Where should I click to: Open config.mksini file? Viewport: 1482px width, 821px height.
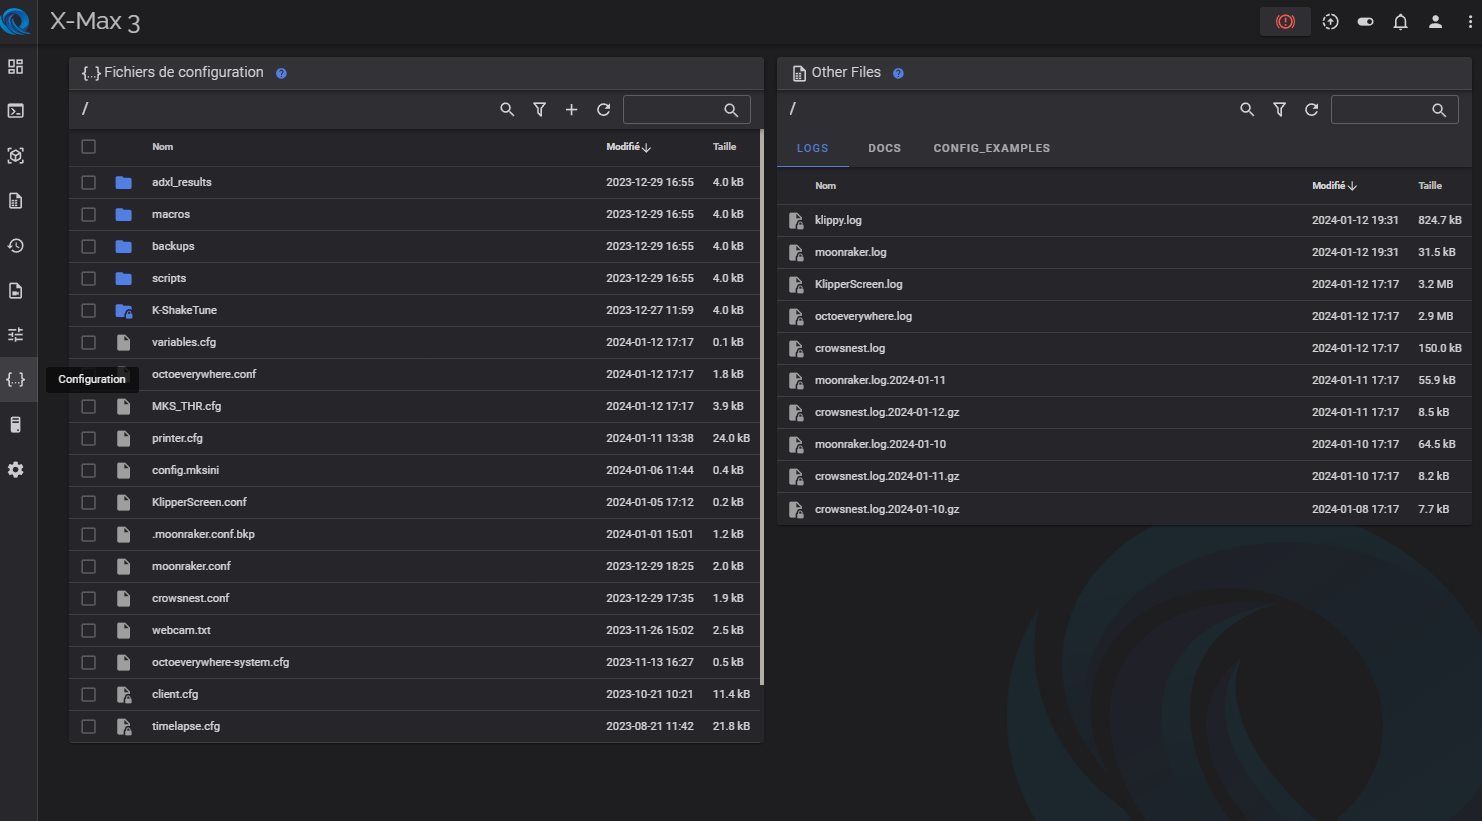[185, 470]
